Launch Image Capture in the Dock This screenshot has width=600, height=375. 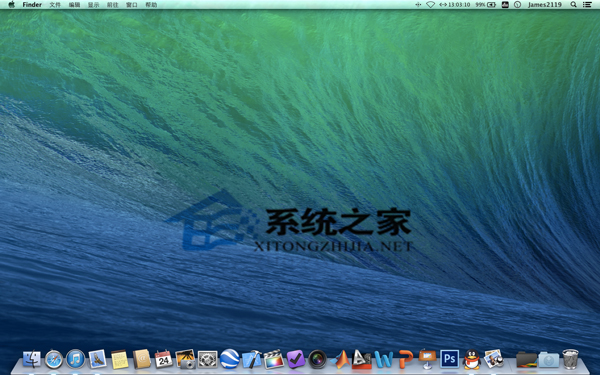(x=186, y=359)
